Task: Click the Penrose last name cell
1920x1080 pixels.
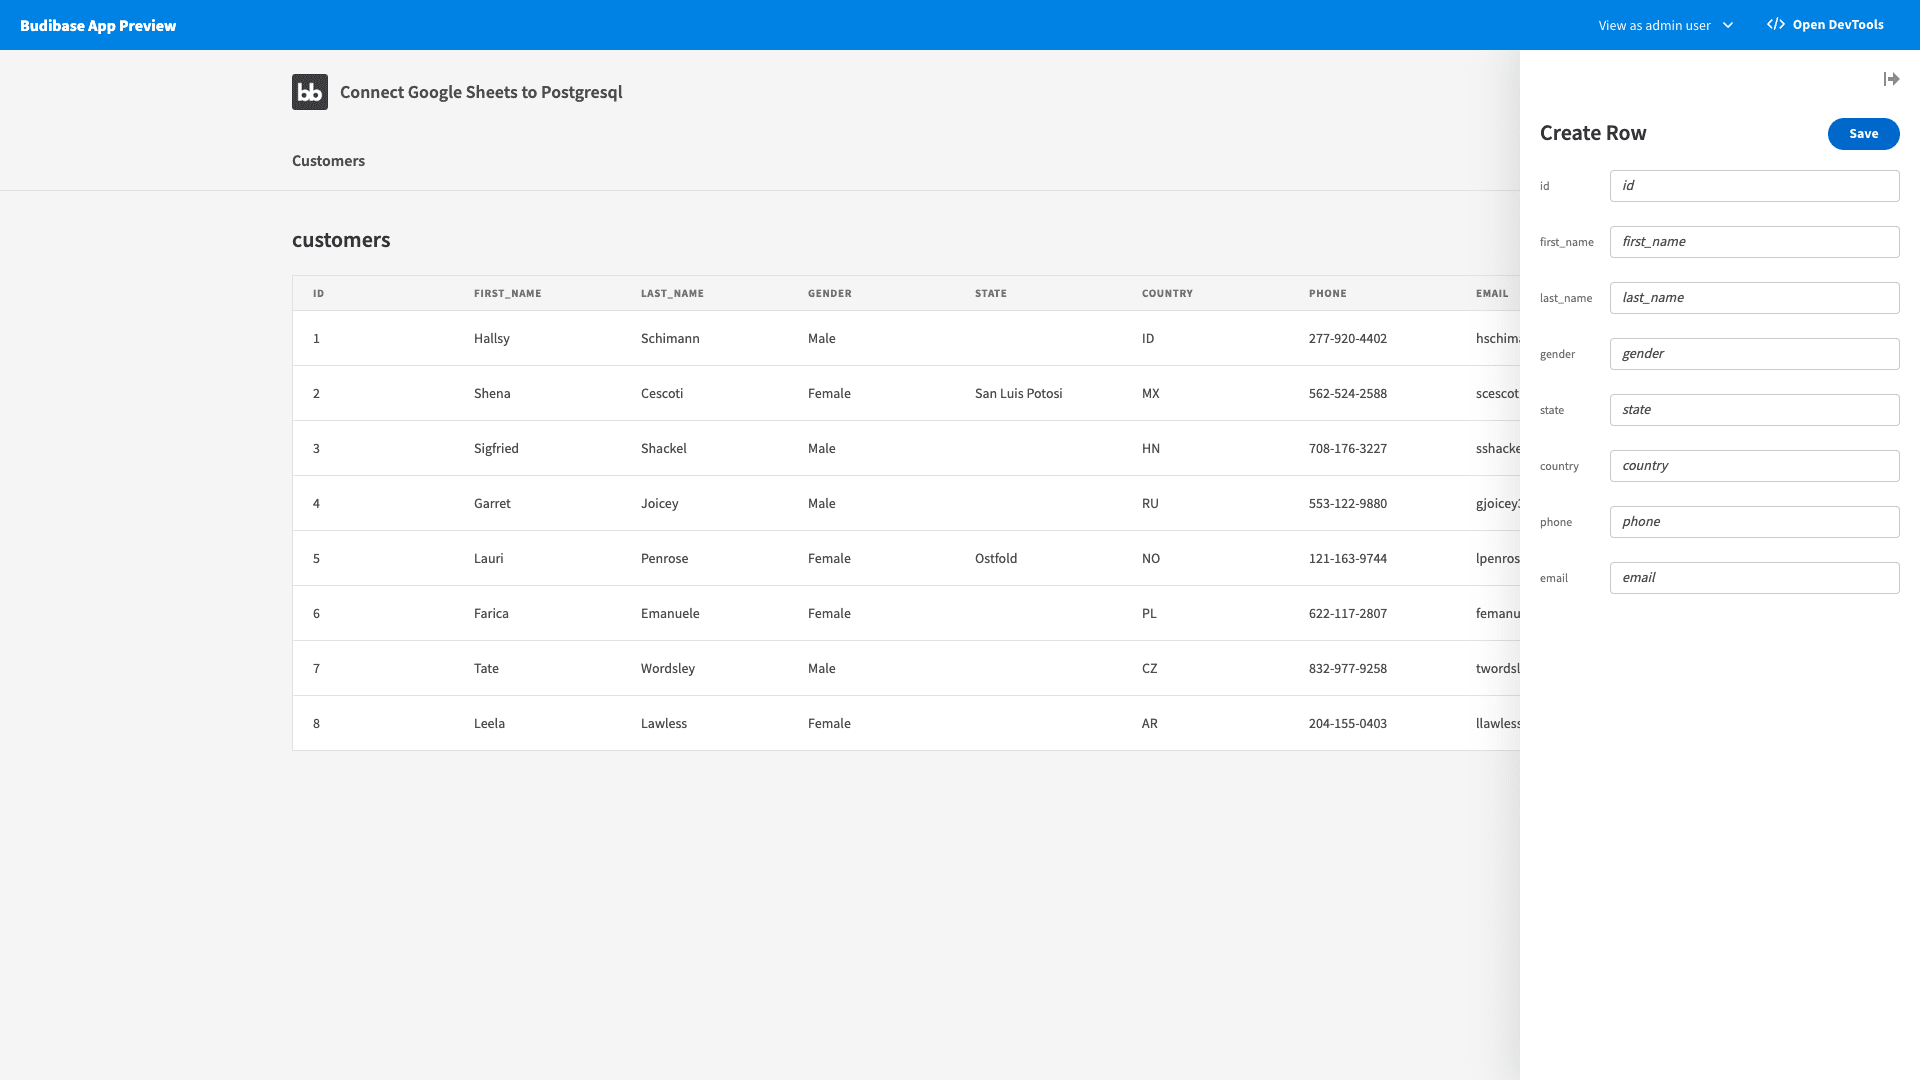Action: click(x=664, y=559)
